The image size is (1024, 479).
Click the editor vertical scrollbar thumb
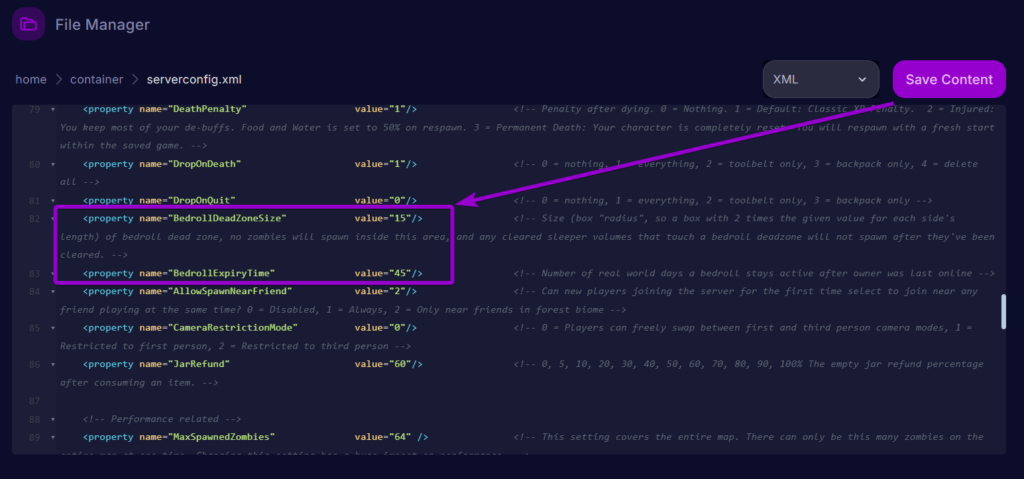[x=1004, y=312]
